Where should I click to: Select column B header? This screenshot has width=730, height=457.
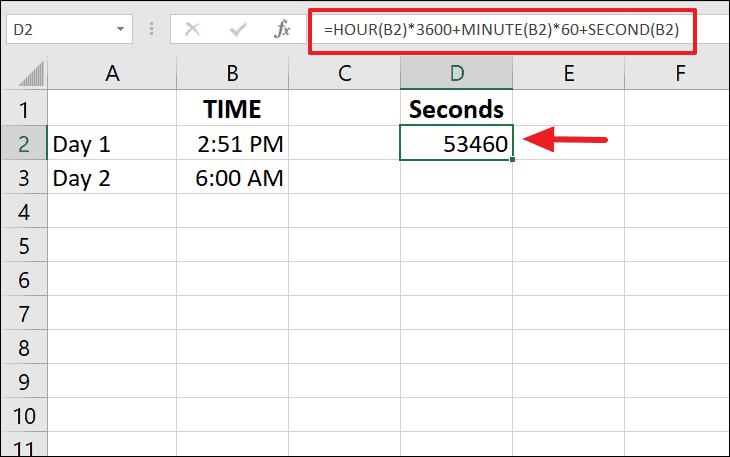click(x=232, y=74)
